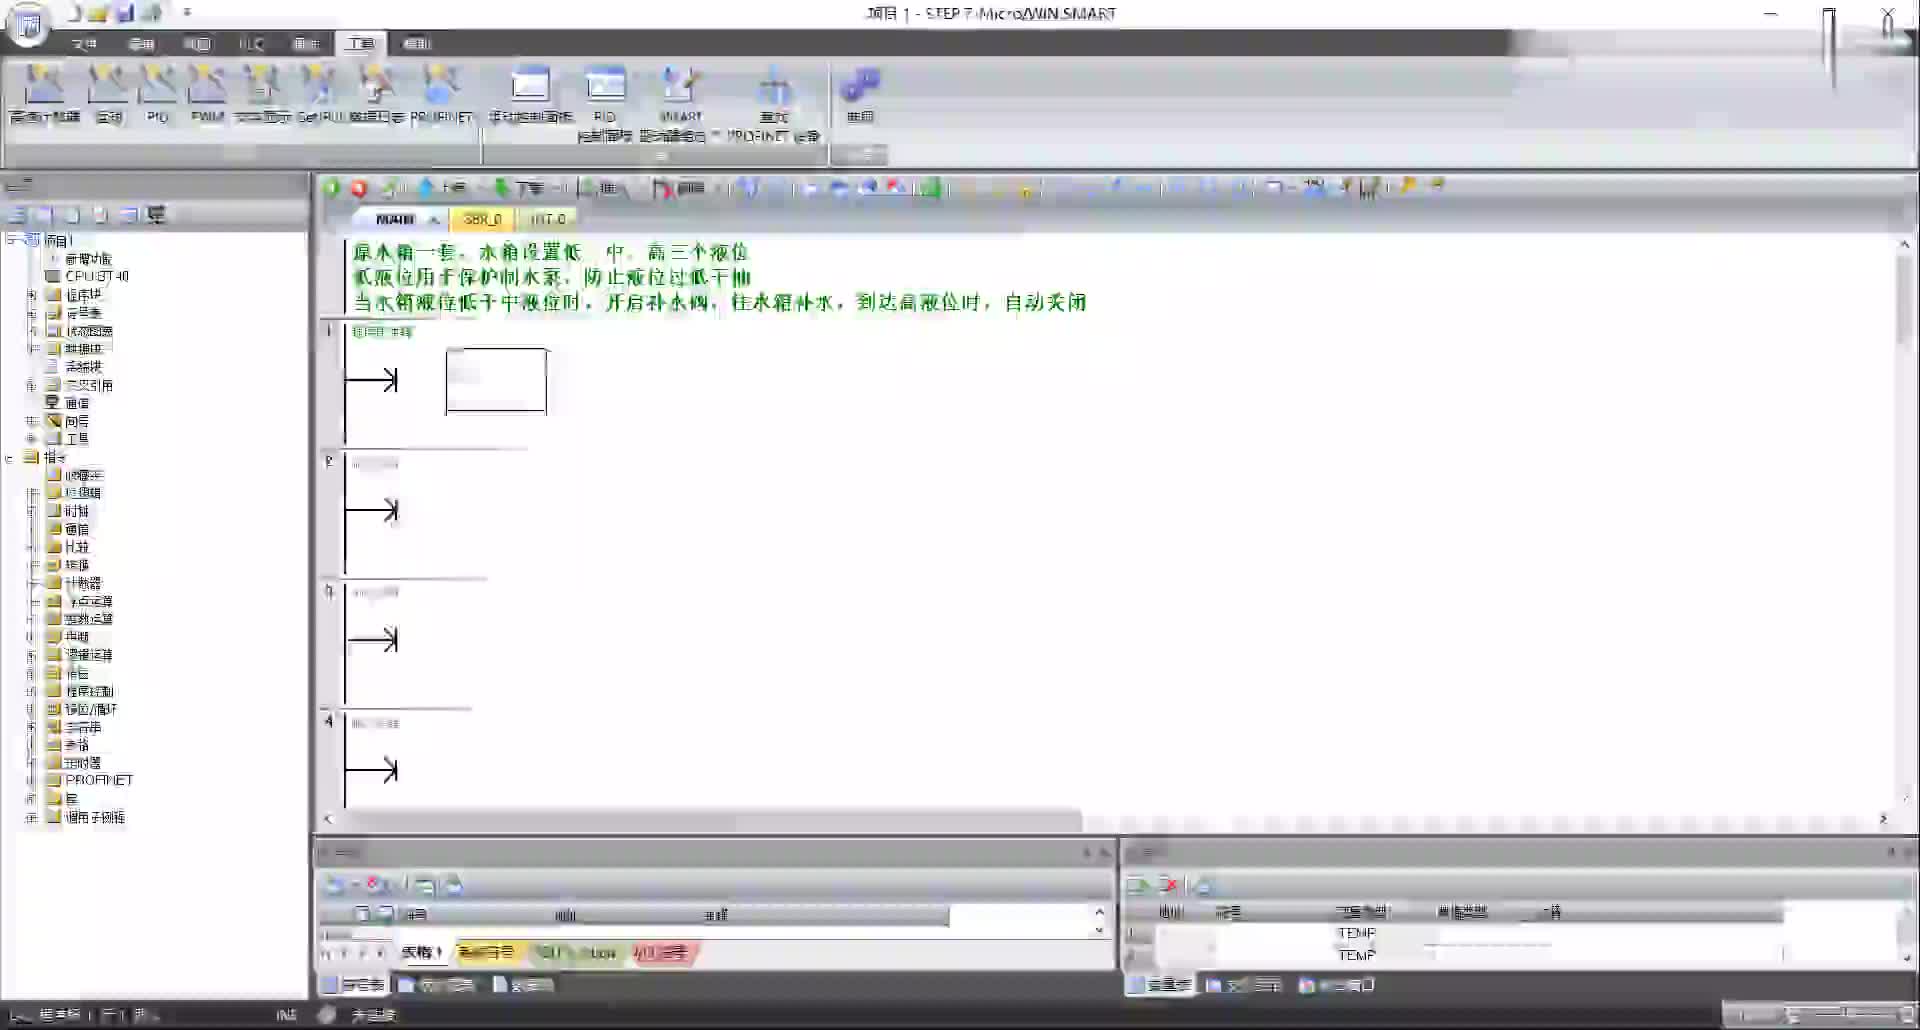Open the Get/Put wizard icon
Screen dimensions: 1920x1030
(x=320, y=94)
